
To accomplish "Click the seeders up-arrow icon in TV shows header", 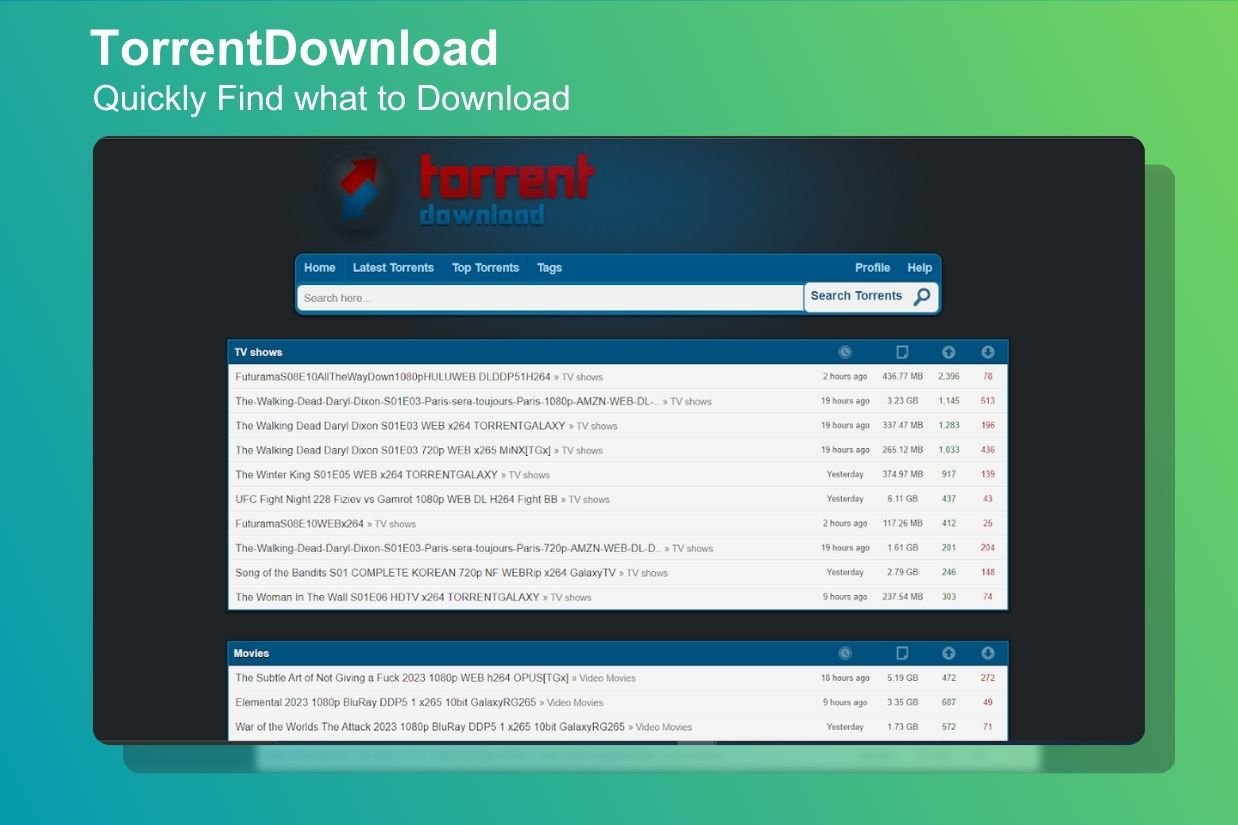I will 948,352.
